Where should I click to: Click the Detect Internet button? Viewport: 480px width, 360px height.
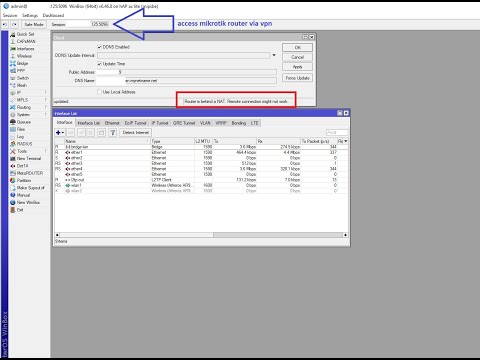click(136, 133)
